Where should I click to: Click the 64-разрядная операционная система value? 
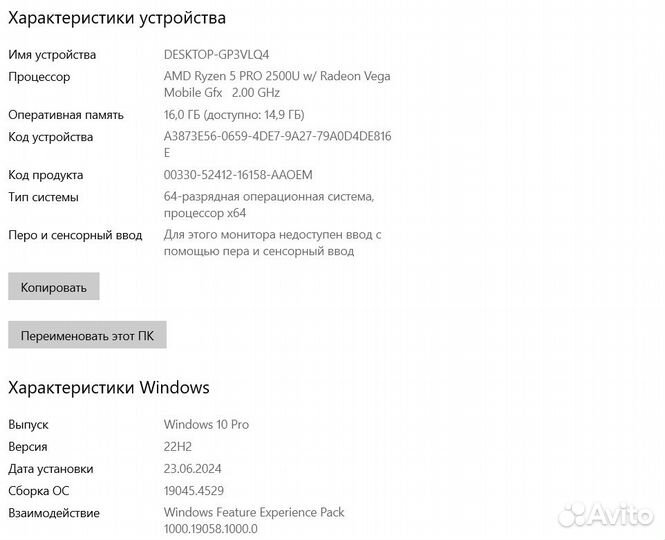269,204
